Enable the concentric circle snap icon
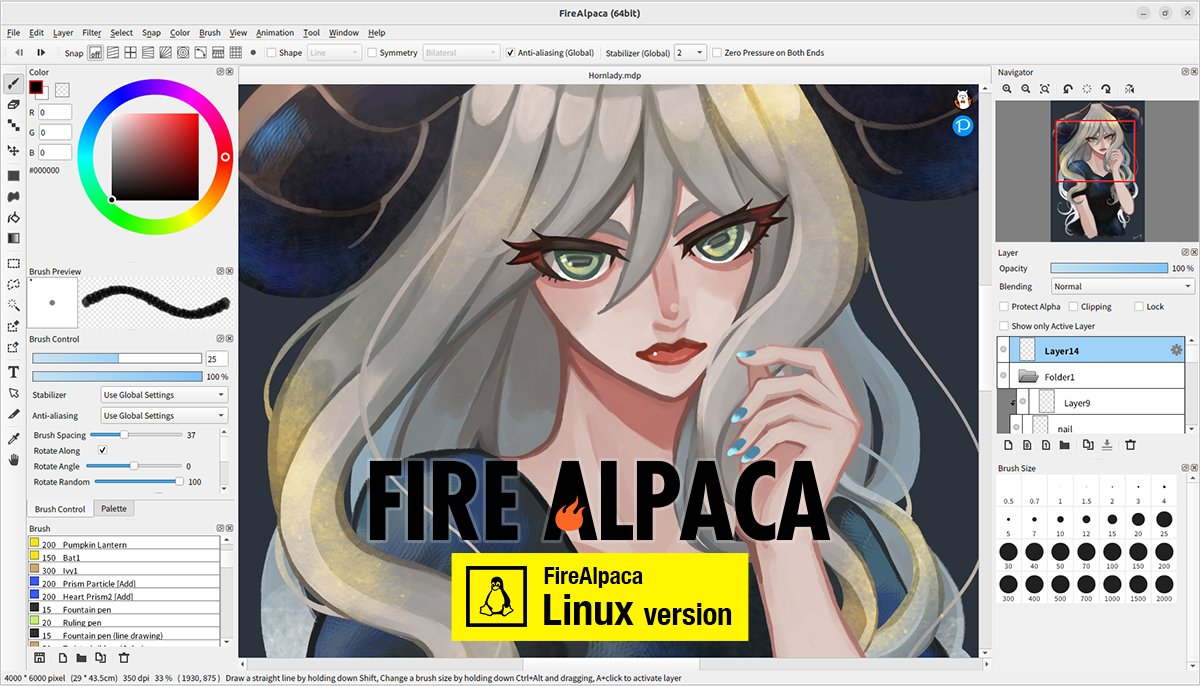The image size is (1200, 686). (x=183, y=52)
